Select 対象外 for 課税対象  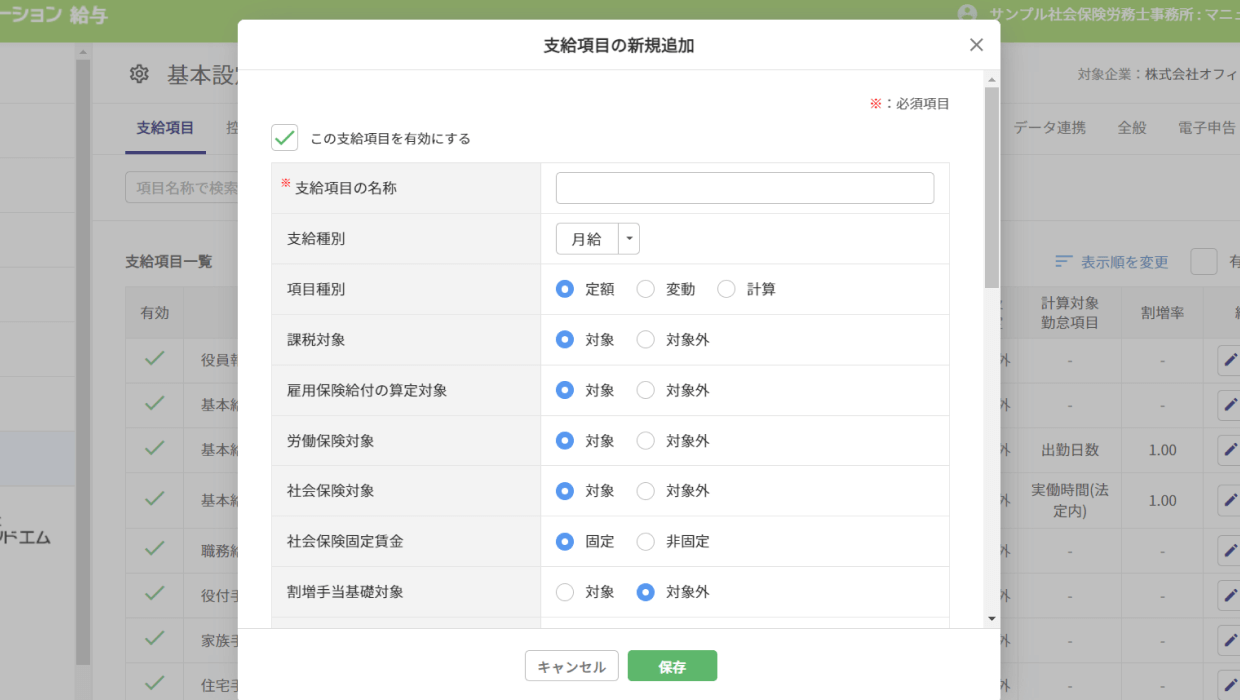(x=646, y=340)
